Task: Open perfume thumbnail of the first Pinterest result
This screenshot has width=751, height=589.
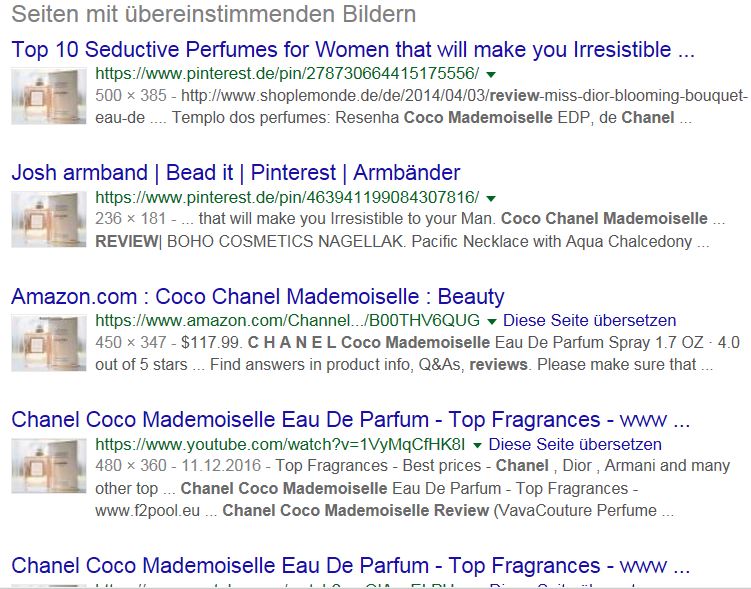Action: click(49, 96)
